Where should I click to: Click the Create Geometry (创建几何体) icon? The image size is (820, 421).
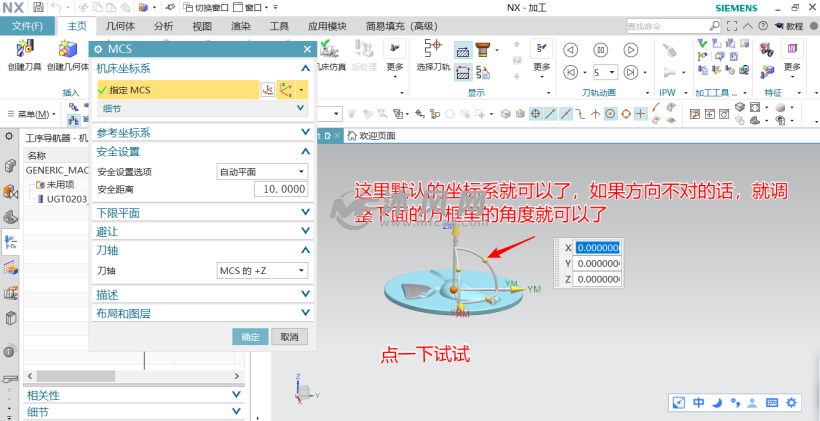point(67,50)
